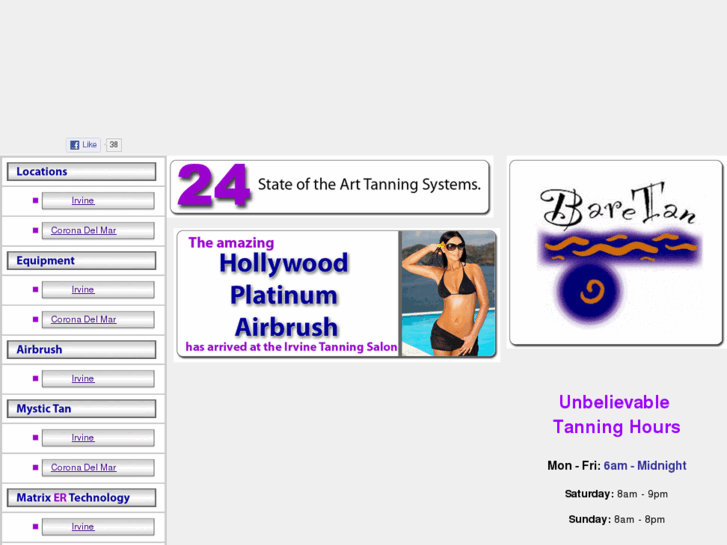Open the Mystic Tan menu header
The width and height of the screenshot is (727, 545).
pos(82,409)
